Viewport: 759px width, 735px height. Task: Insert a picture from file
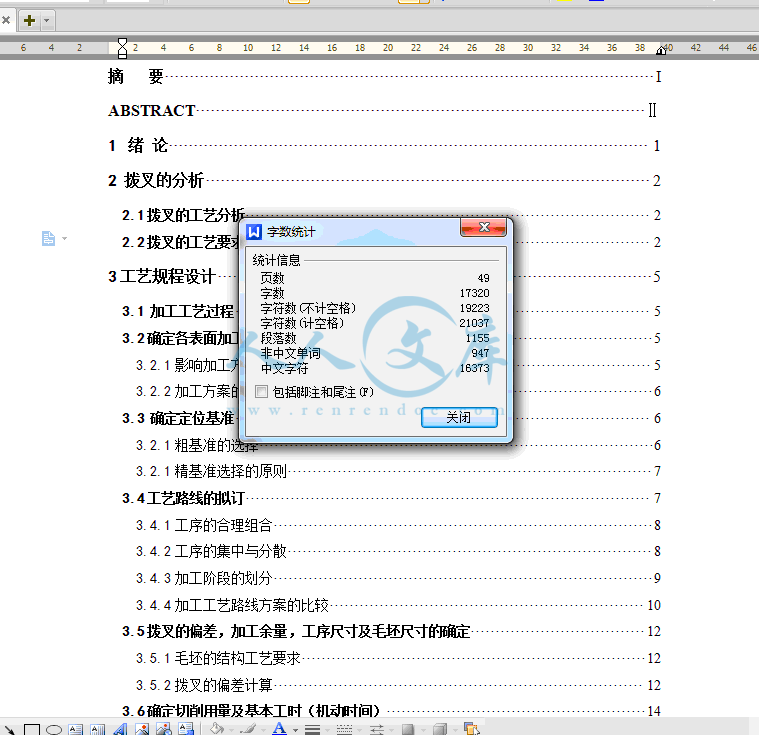click(x=142, y=729)
